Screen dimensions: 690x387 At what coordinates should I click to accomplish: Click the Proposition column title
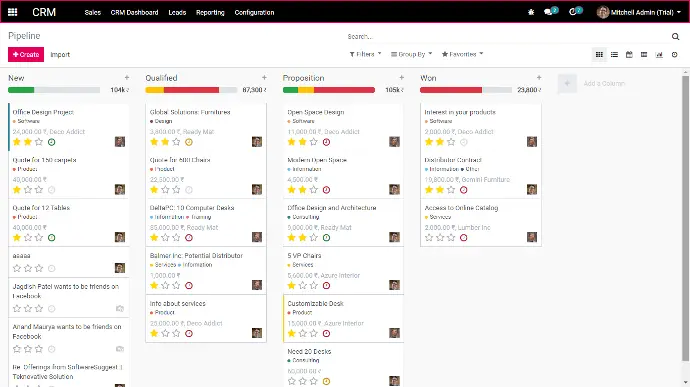303,78
